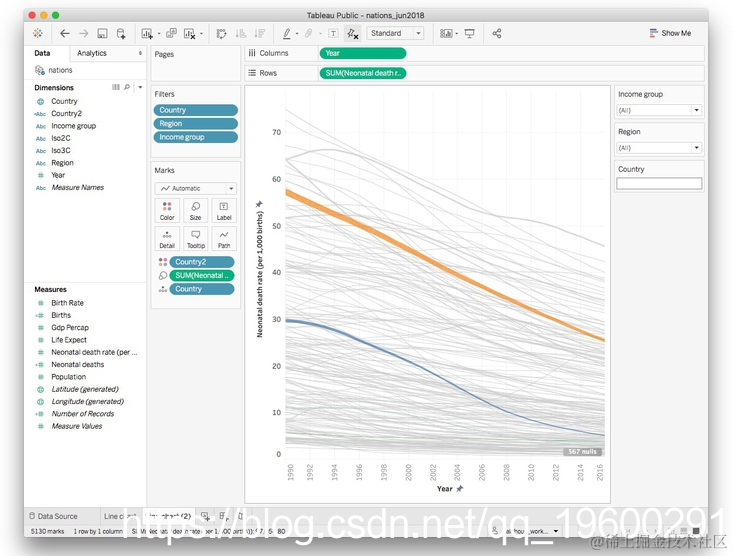
Task: Click the Year pill on Columns shelf
Action: pos(363,53)
